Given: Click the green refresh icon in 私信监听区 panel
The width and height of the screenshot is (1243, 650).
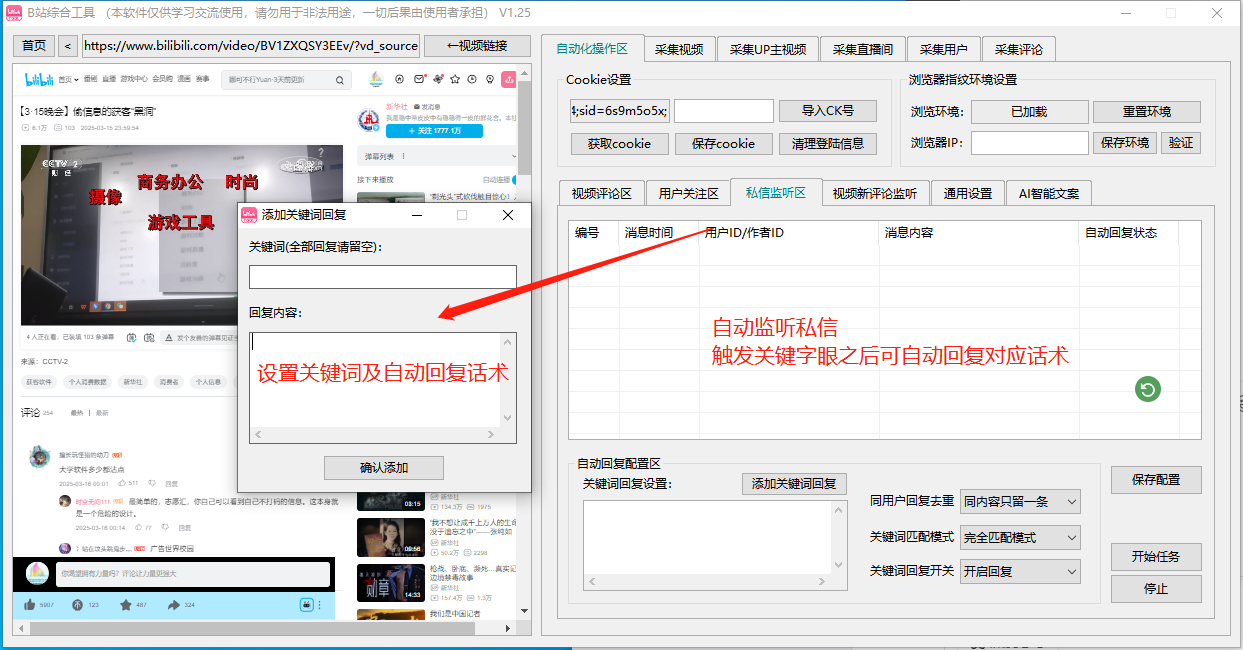Looking at the screenshot, I should [1147, 389].
